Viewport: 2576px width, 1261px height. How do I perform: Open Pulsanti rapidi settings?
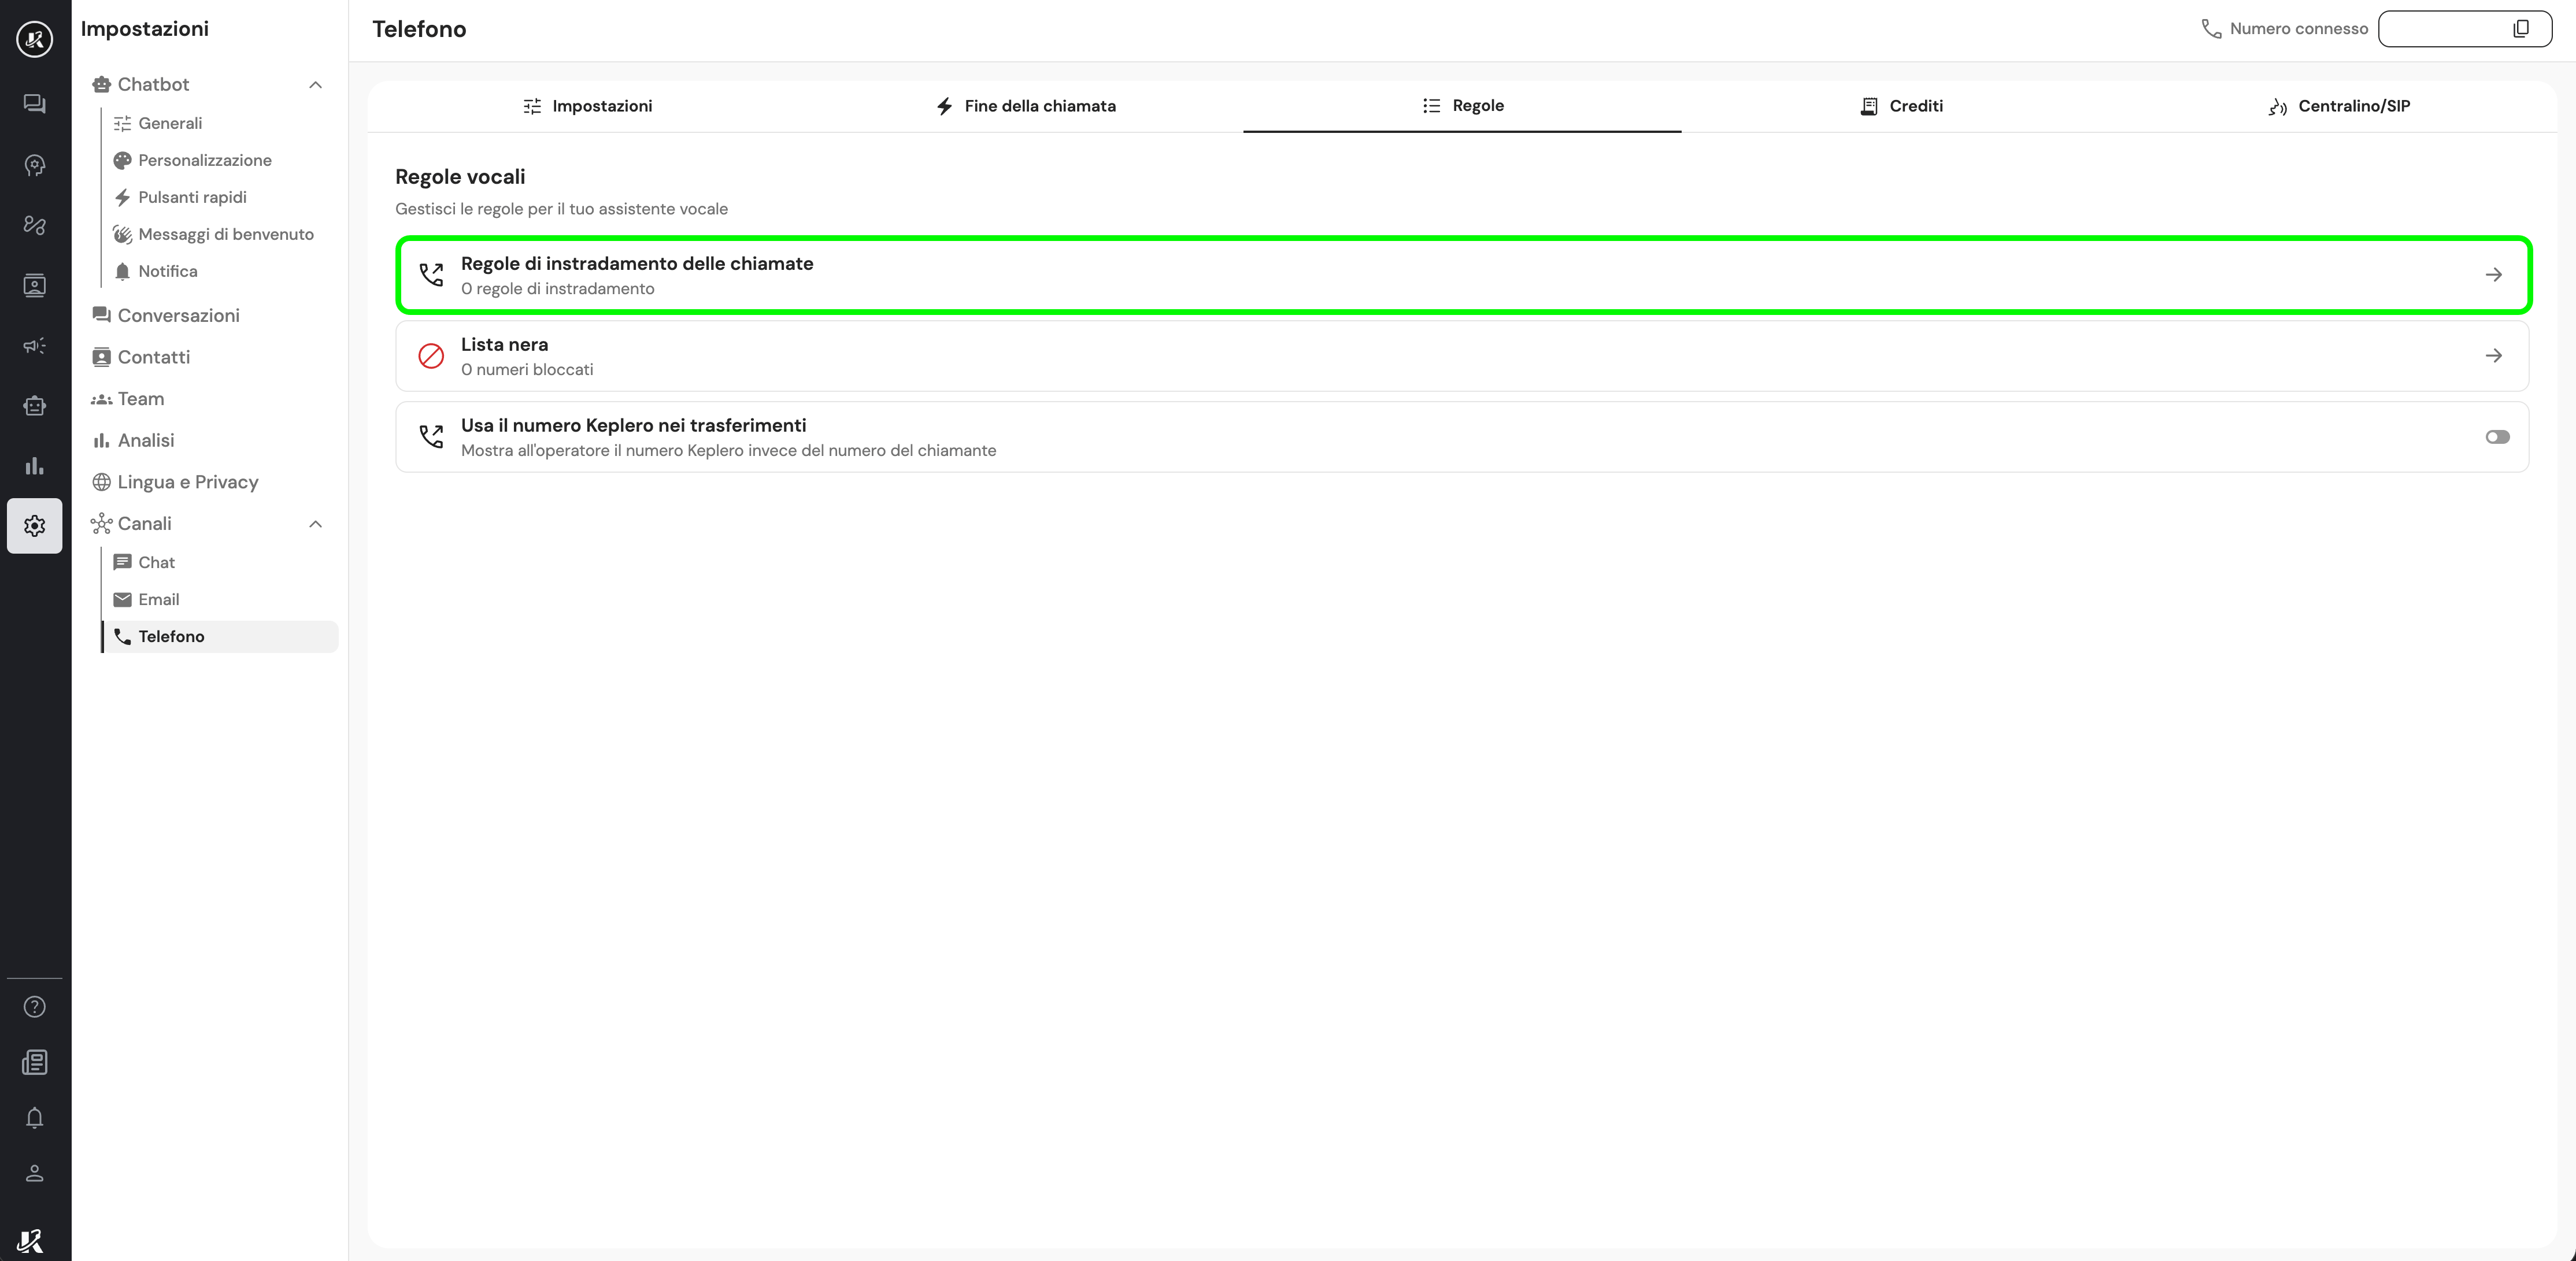pos(221,198)
